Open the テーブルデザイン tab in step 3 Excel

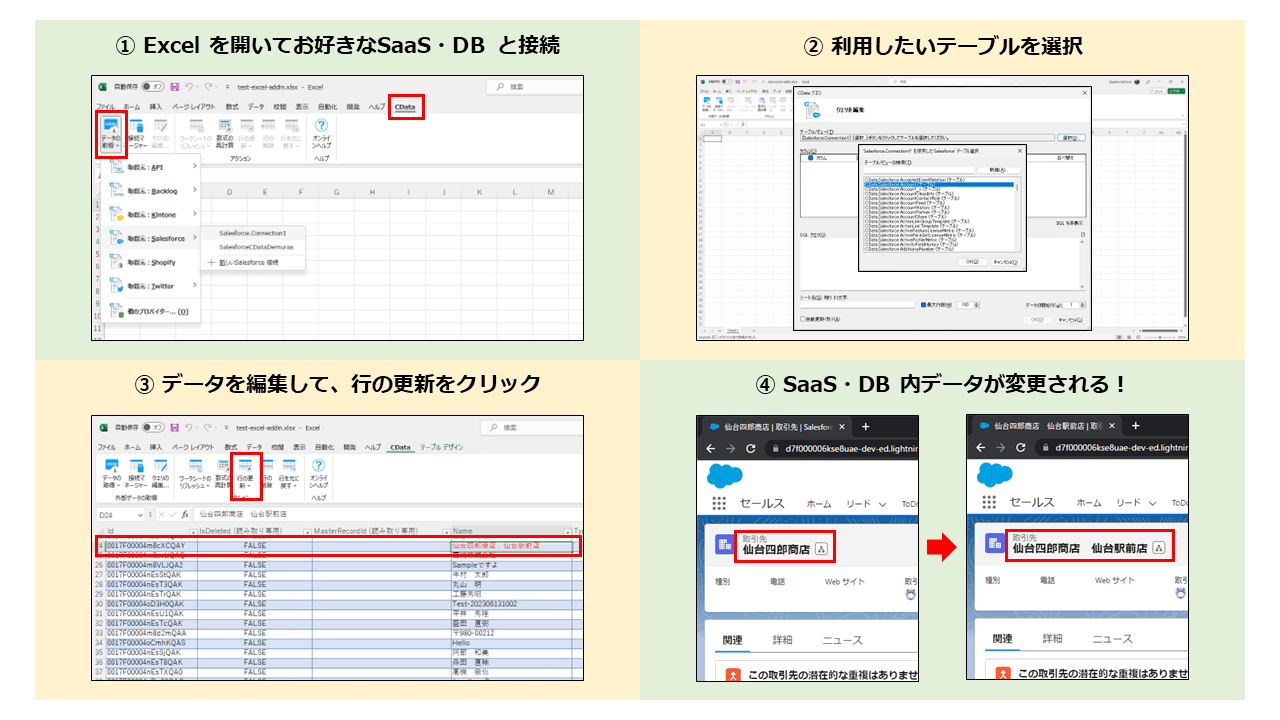[441, 447]
